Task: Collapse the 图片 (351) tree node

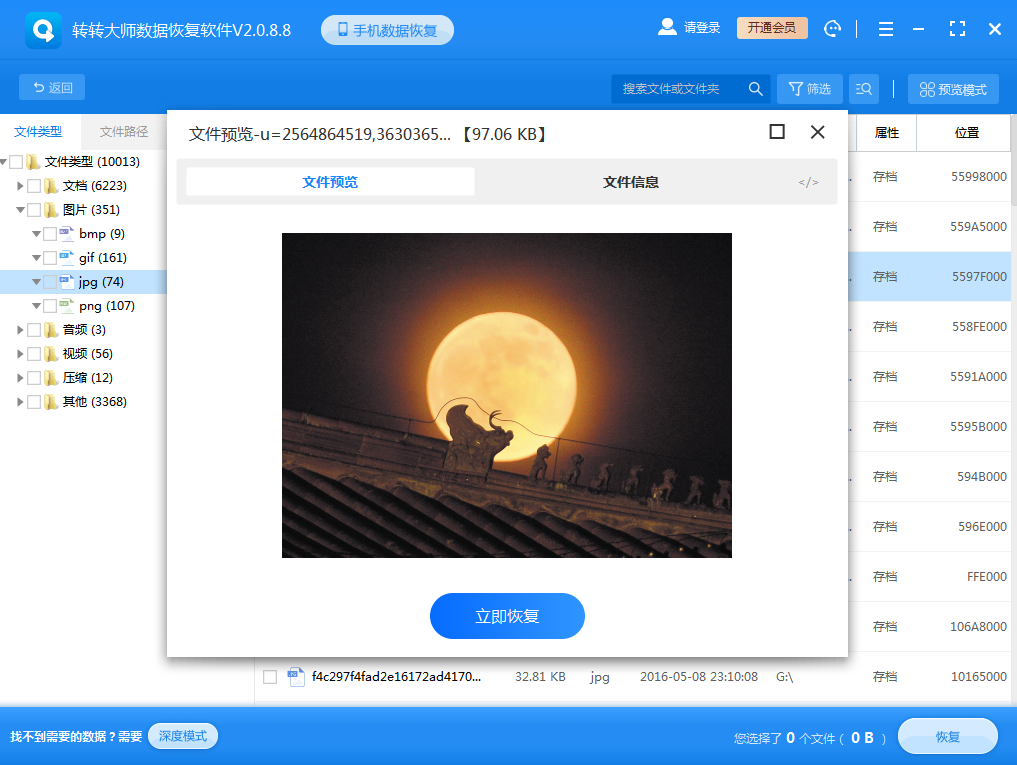Action: point(20,209)
